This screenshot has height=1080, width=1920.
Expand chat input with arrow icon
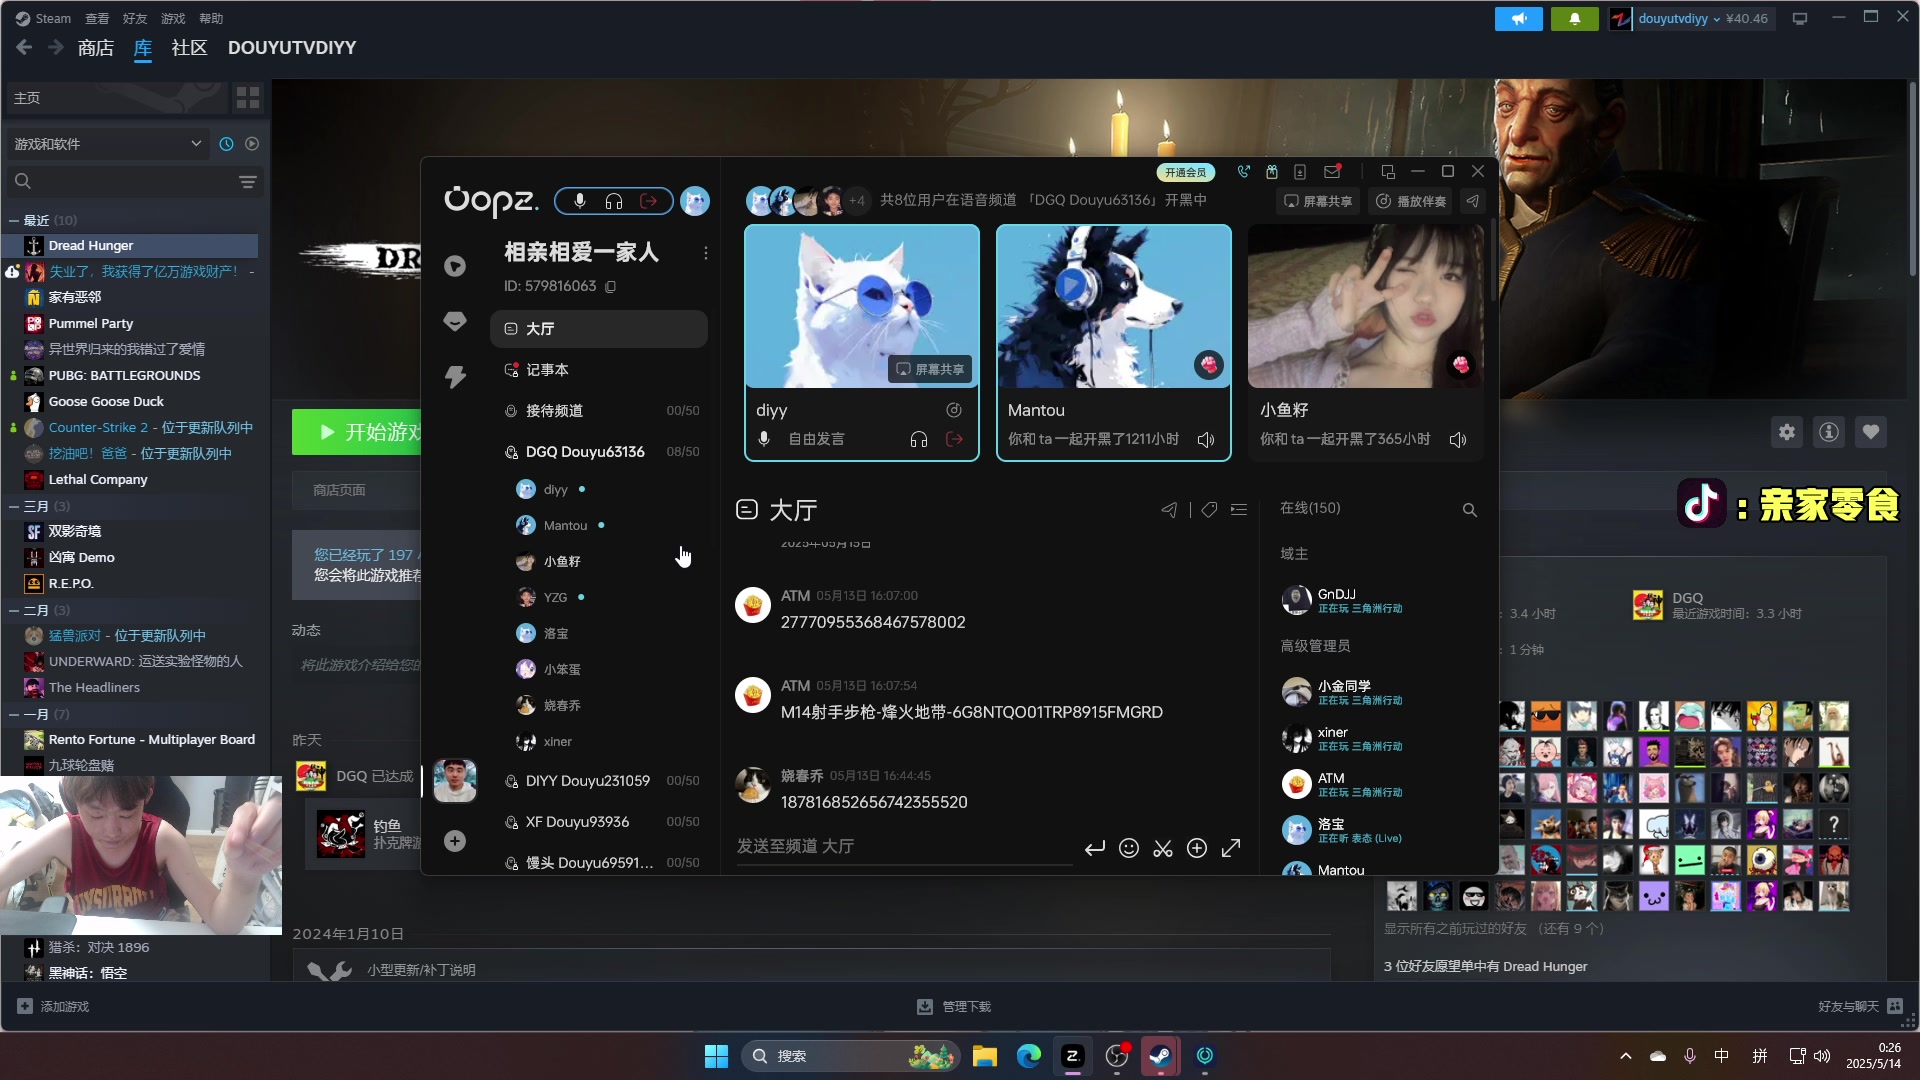(x=1231, y=848)
